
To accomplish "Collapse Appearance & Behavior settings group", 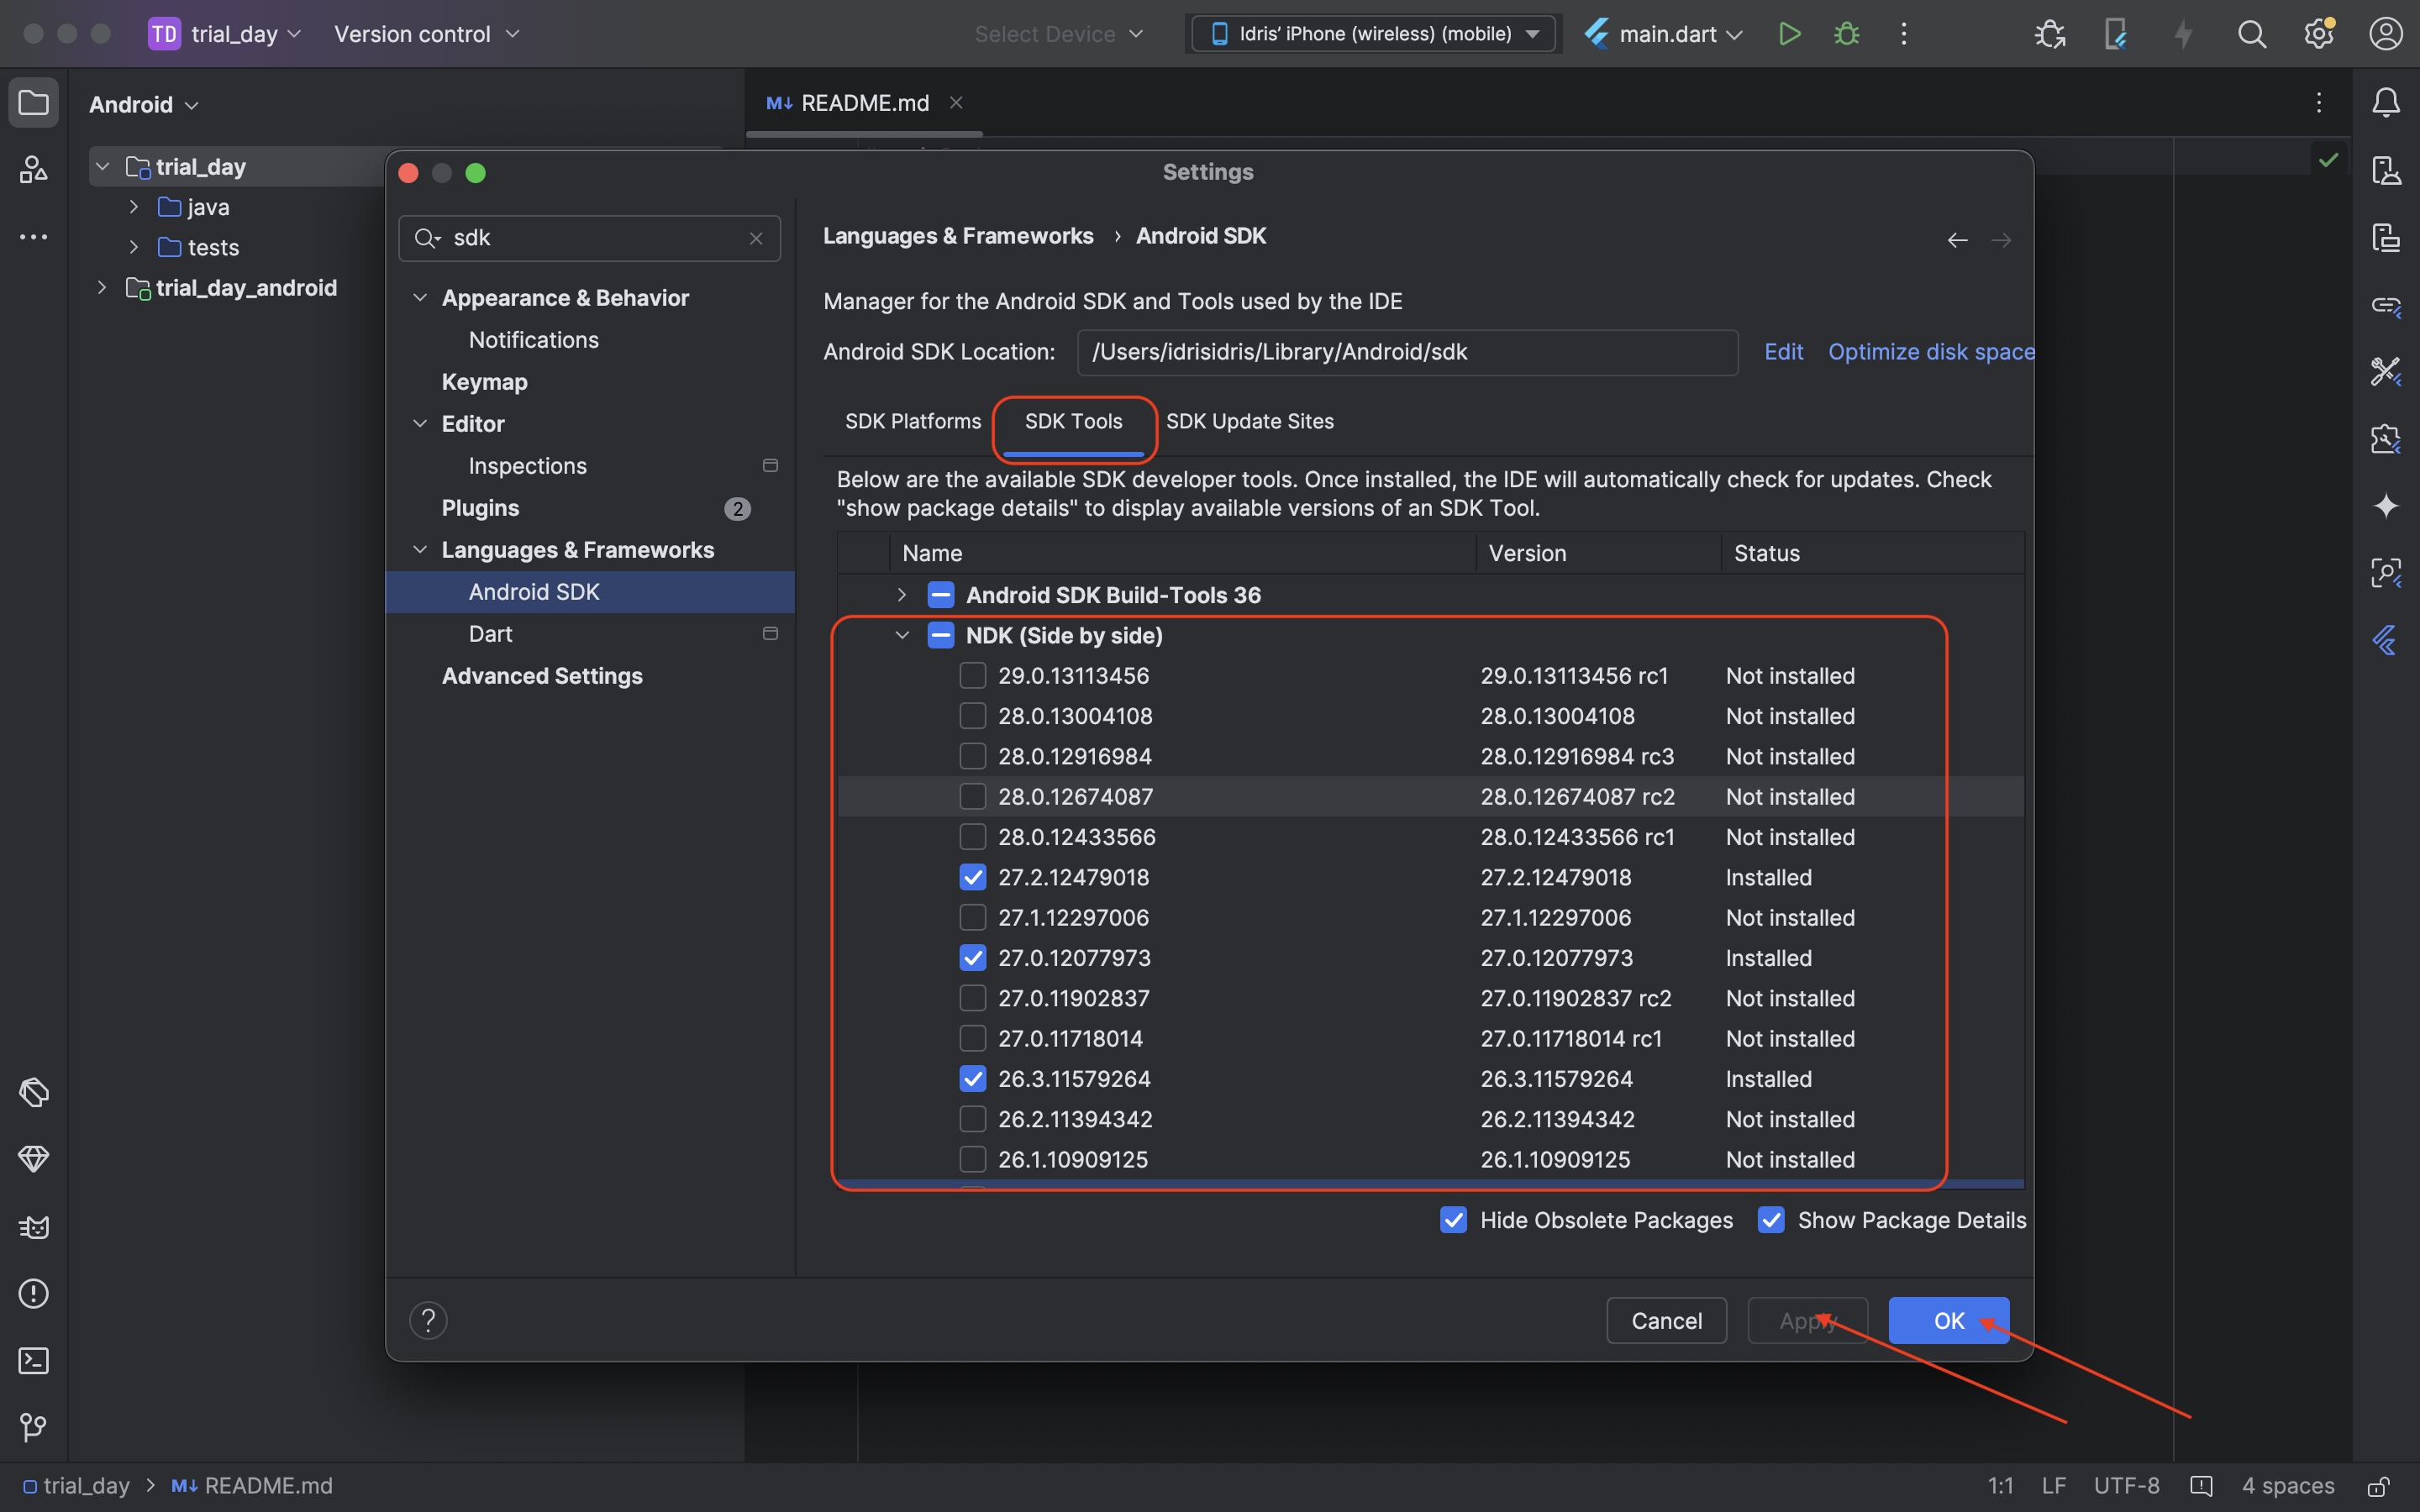I will tap(420, 298).
